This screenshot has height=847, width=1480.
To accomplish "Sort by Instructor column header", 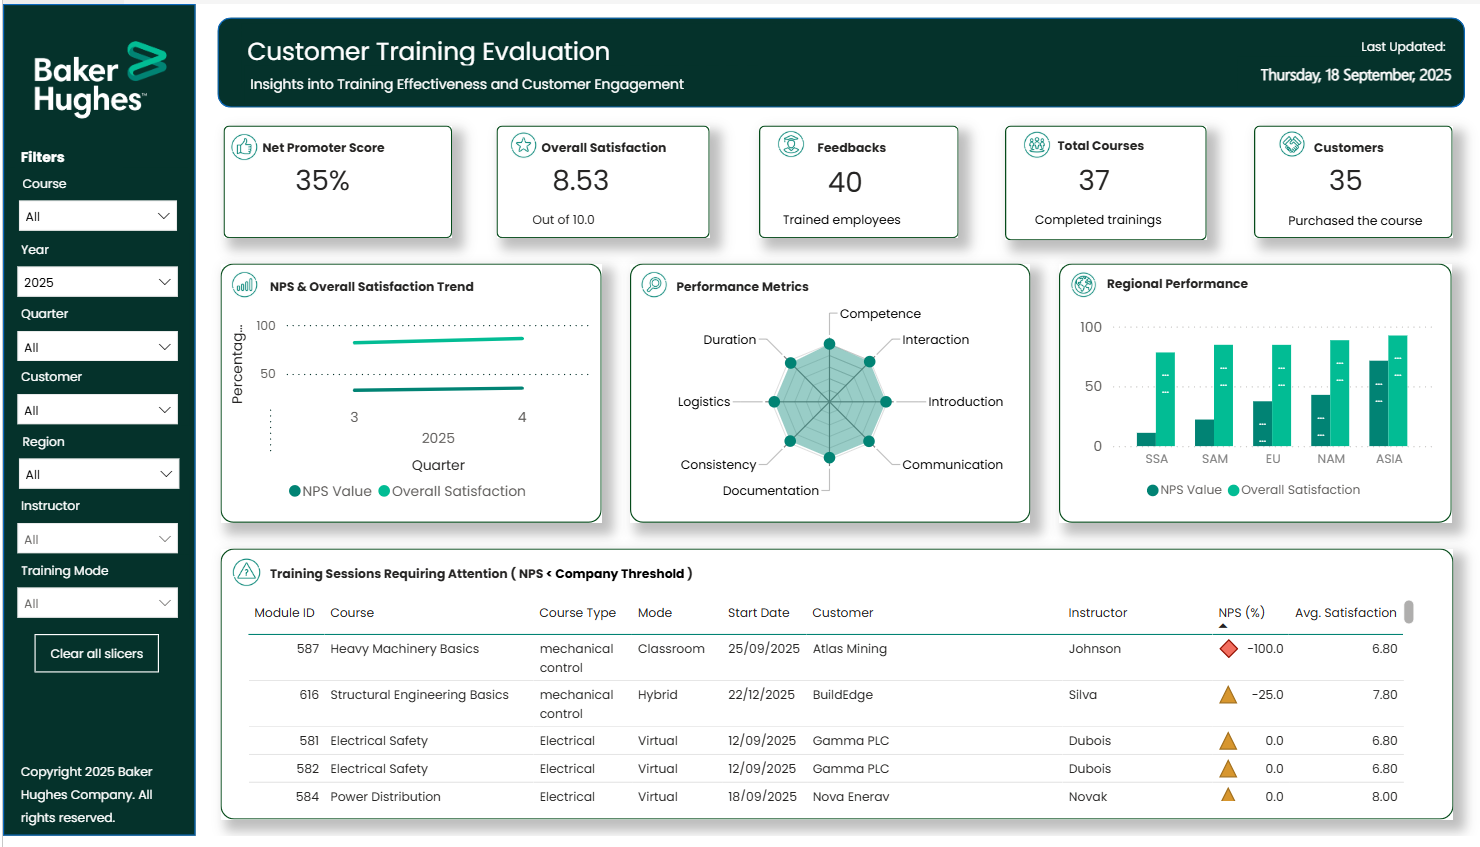I will click(x=1097, y=613).
